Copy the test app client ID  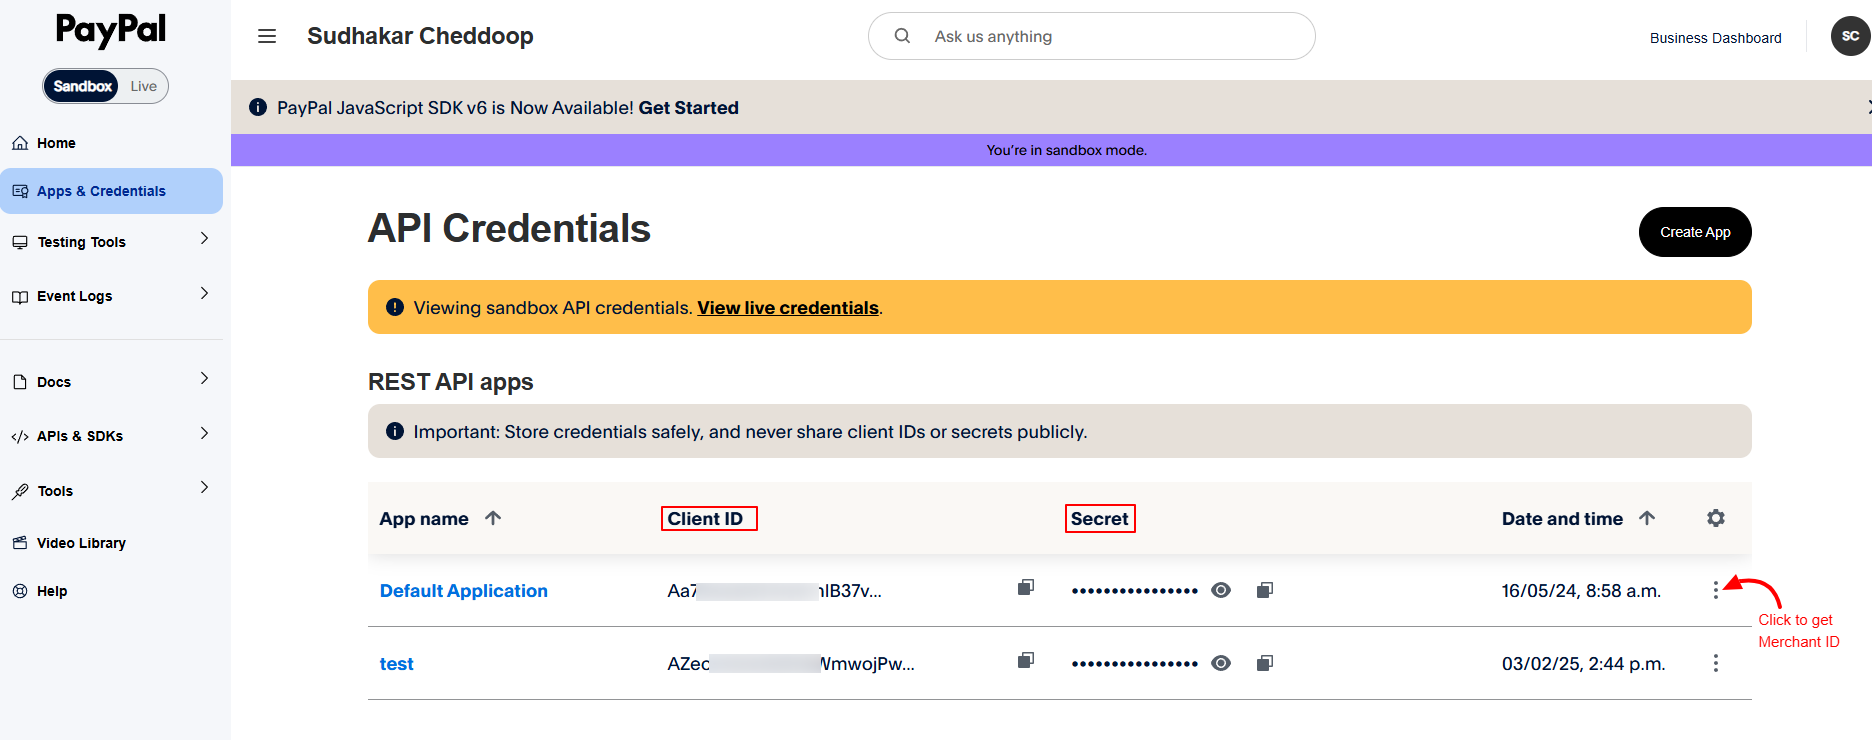tap(1025, 661)
